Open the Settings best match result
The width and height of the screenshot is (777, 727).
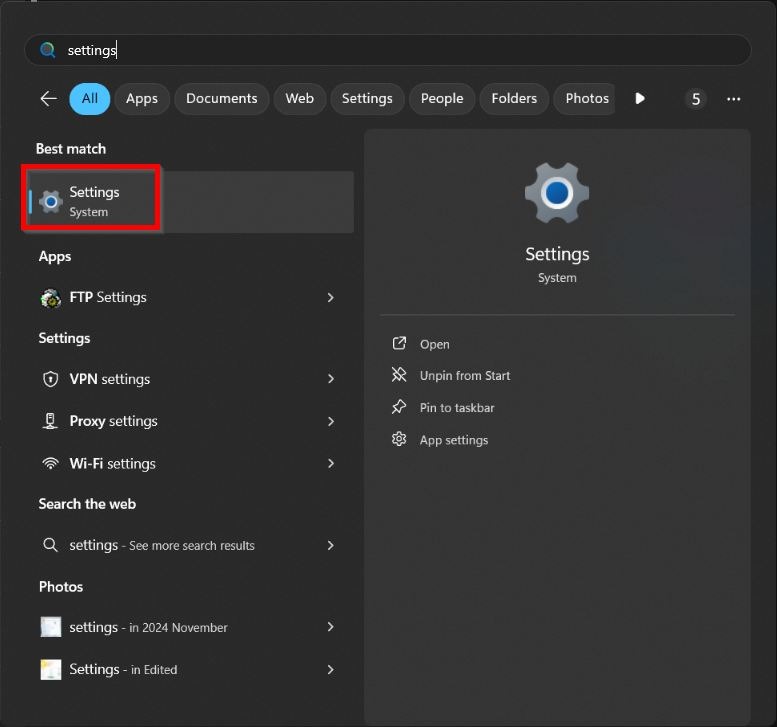coord(93,201)
